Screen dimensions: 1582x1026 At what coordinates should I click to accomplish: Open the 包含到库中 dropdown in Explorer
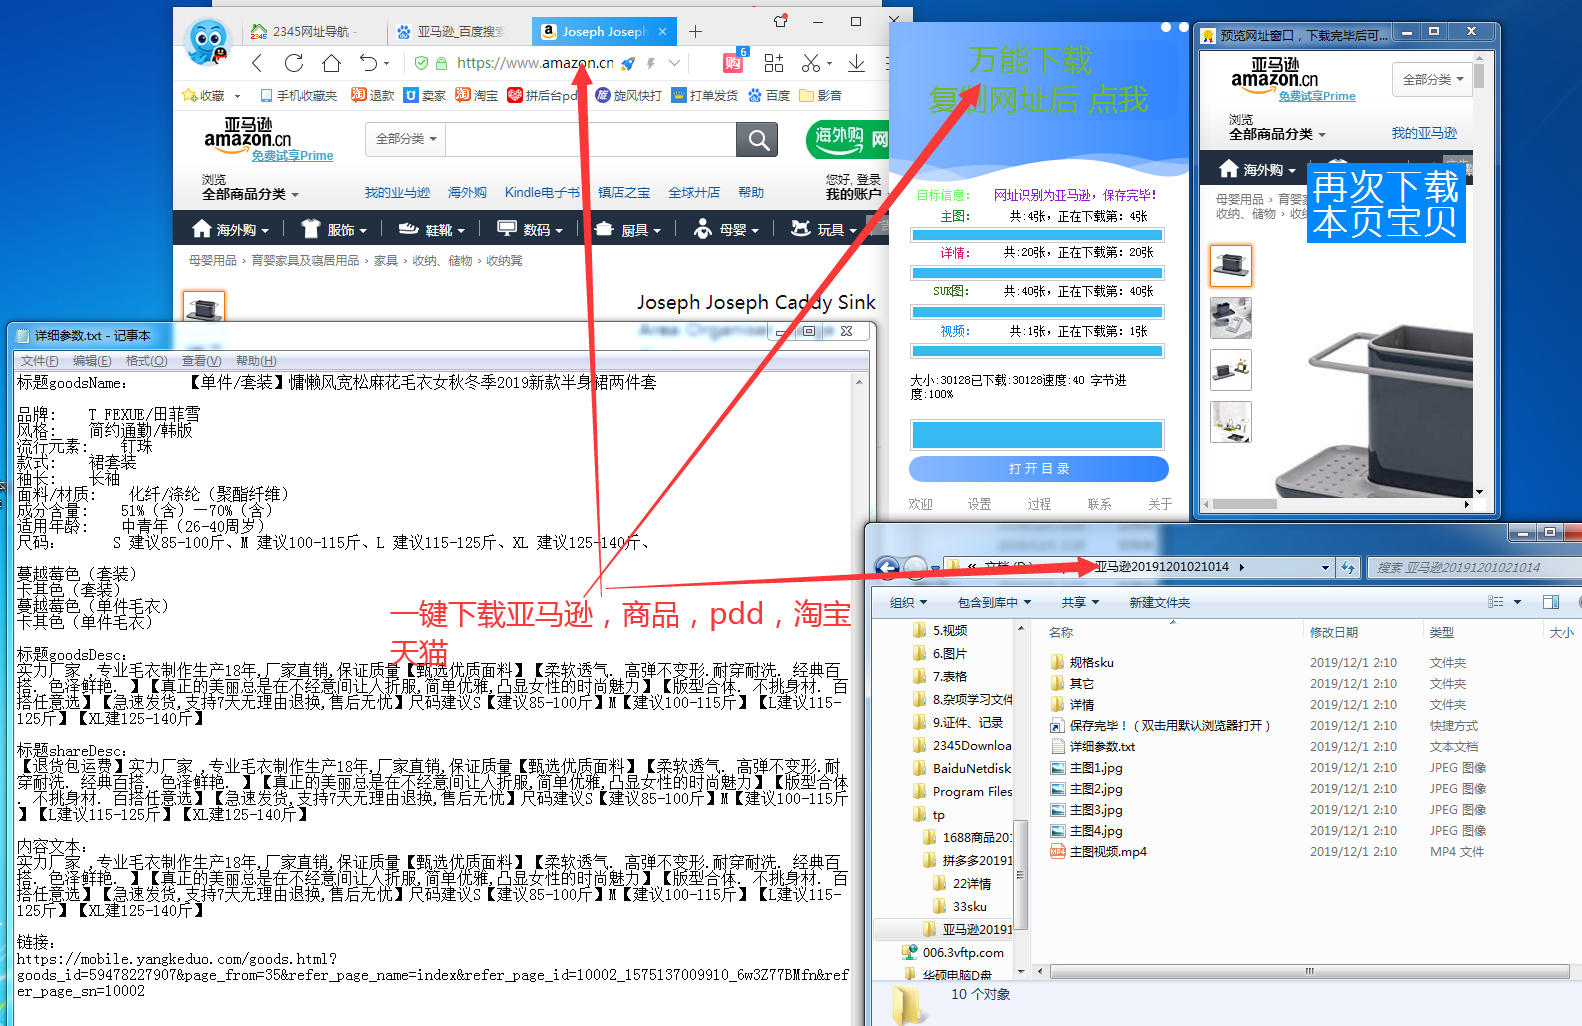994,602
